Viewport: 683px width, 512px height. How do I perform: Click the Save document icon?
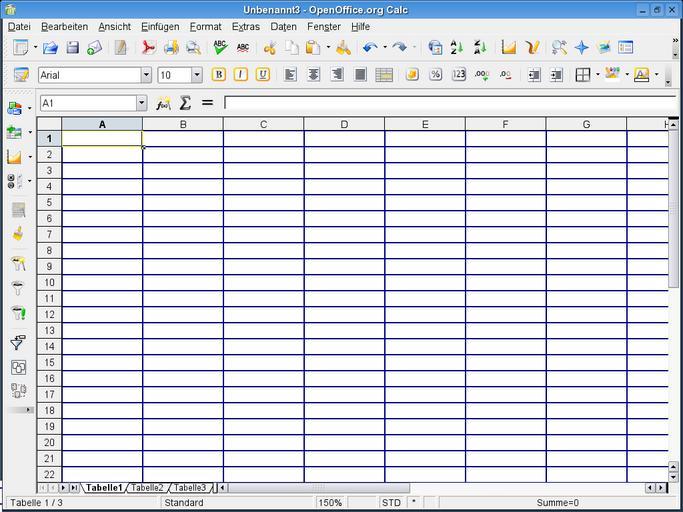[x=72, y=47]
